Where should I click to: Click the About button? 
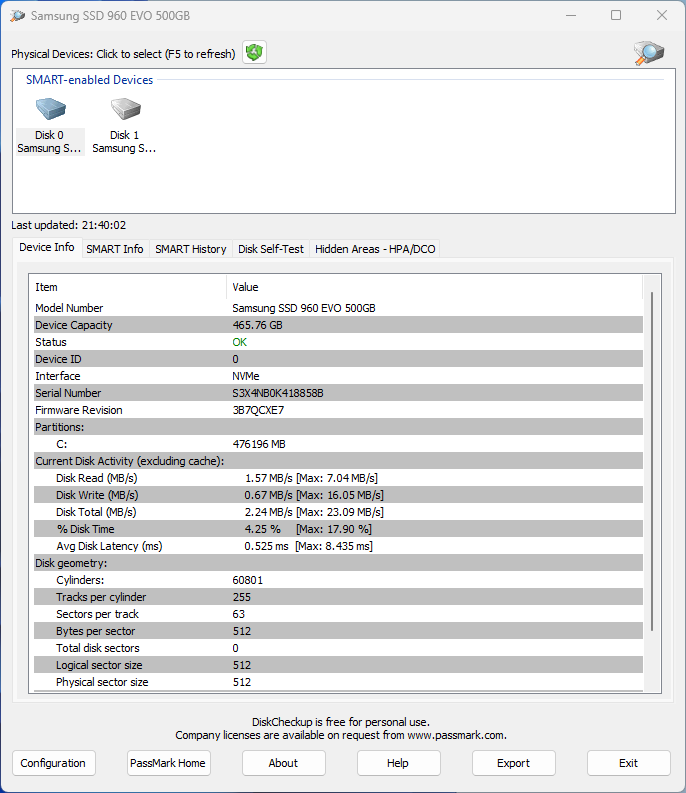point(283,763)
